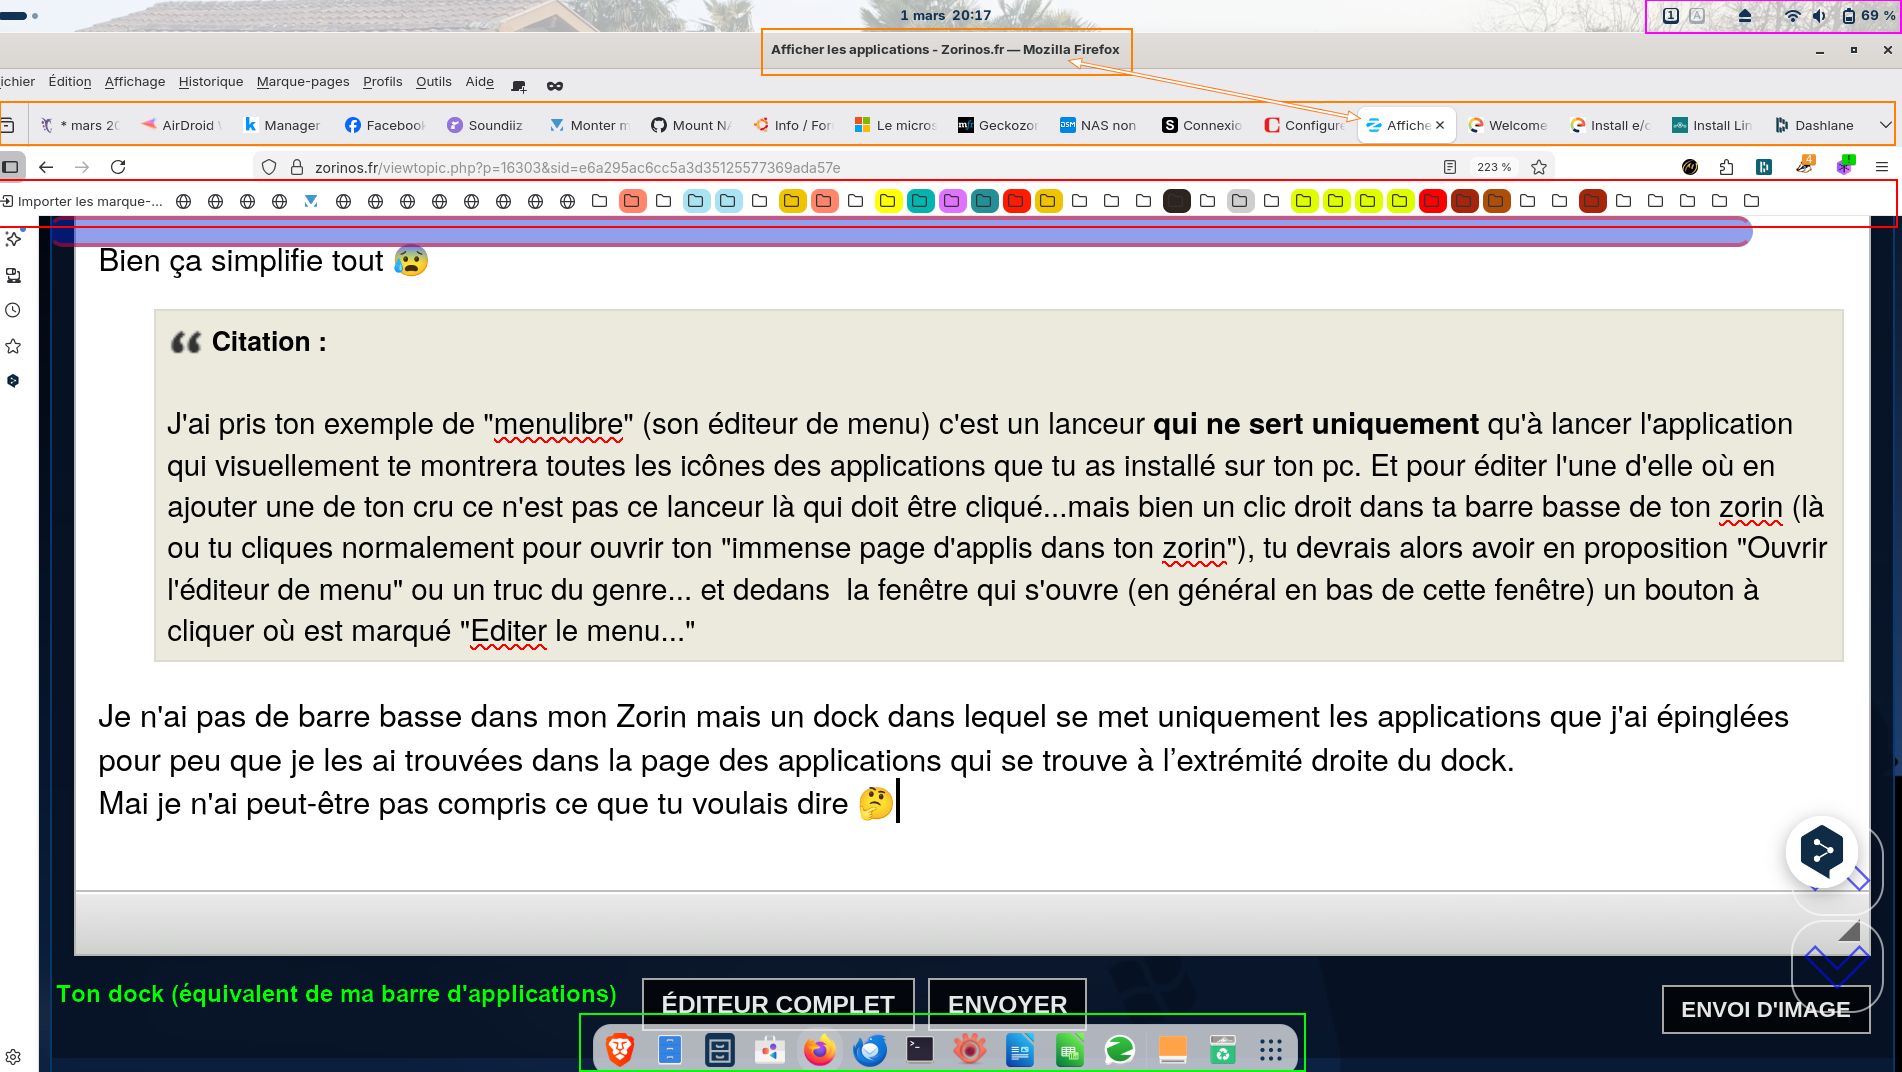Switch to the Facebook tab
Viewport: 1902px width, 1072px height.
coord(385,125)
